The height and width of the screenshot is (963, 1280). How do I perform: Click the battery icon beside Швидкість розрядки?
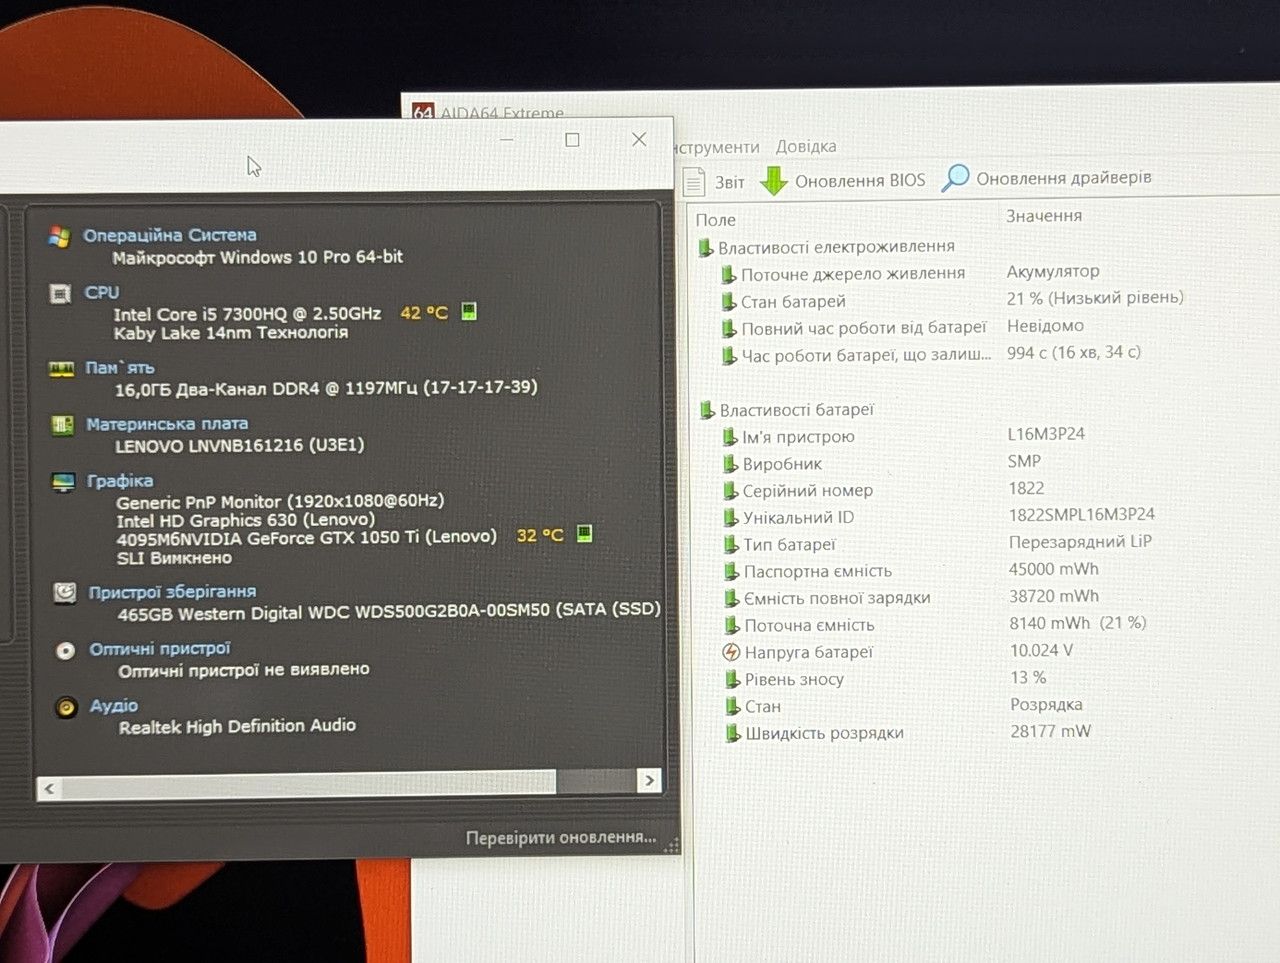[734, 733]
